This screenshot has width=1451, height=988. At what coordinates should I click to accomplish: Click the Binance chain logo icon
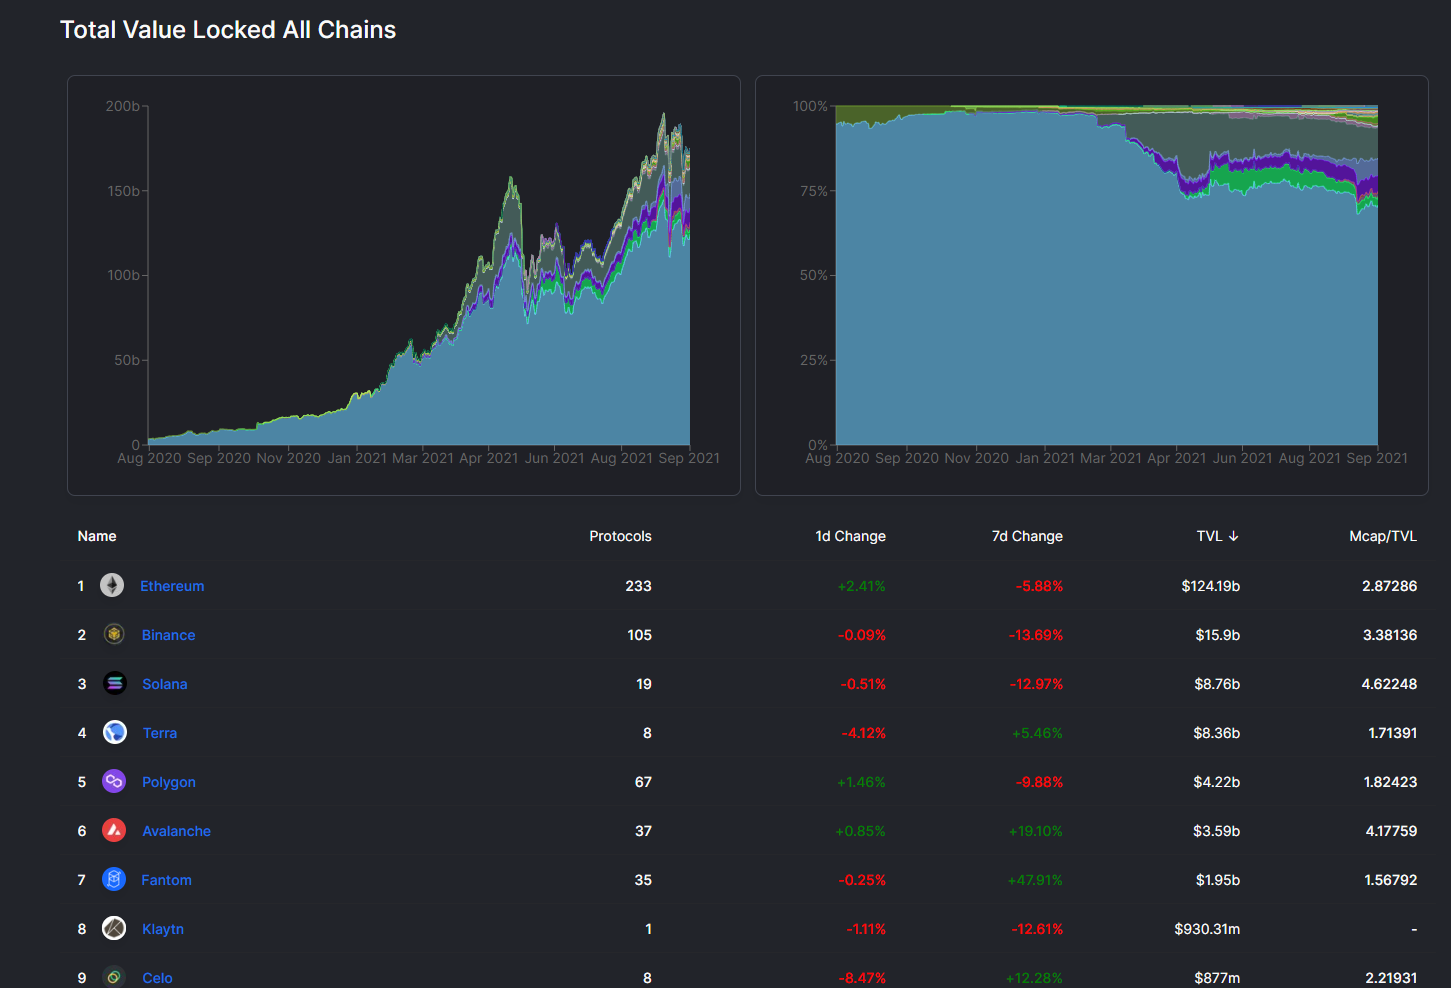coord(114,635)
